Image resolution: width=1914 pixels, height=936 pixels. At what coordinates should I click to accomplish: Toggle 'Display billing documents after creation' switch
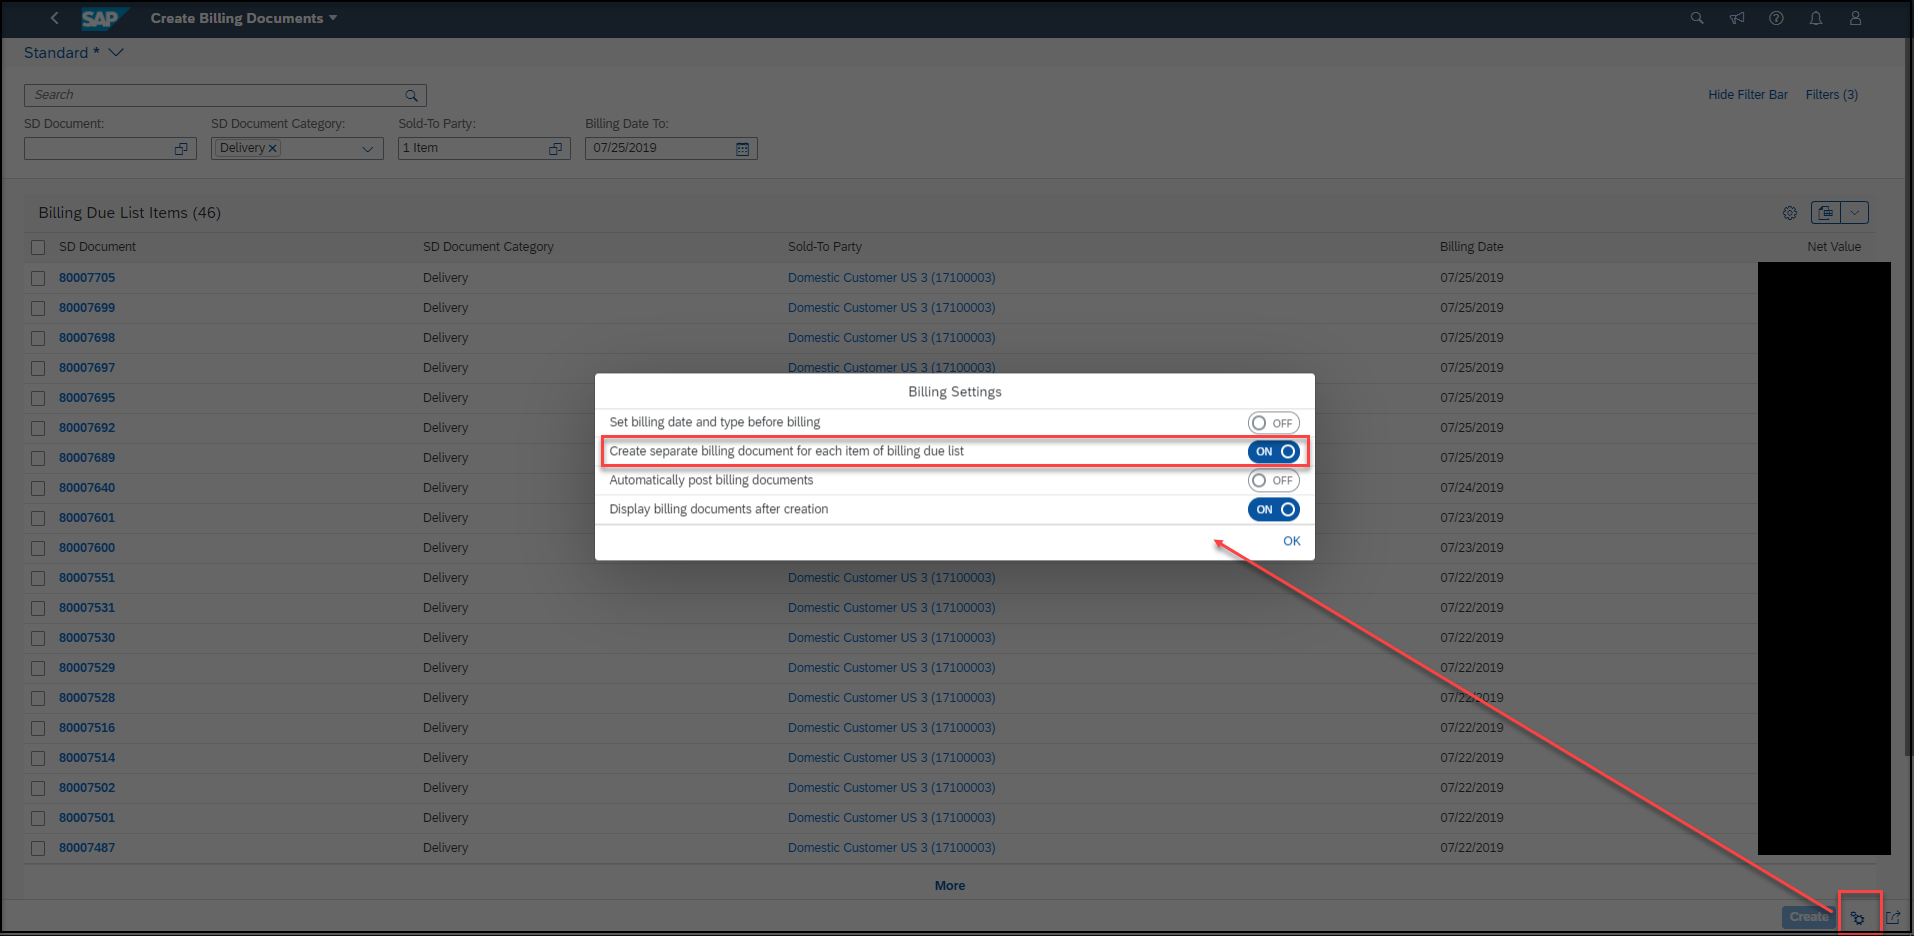pos(1273,510)
